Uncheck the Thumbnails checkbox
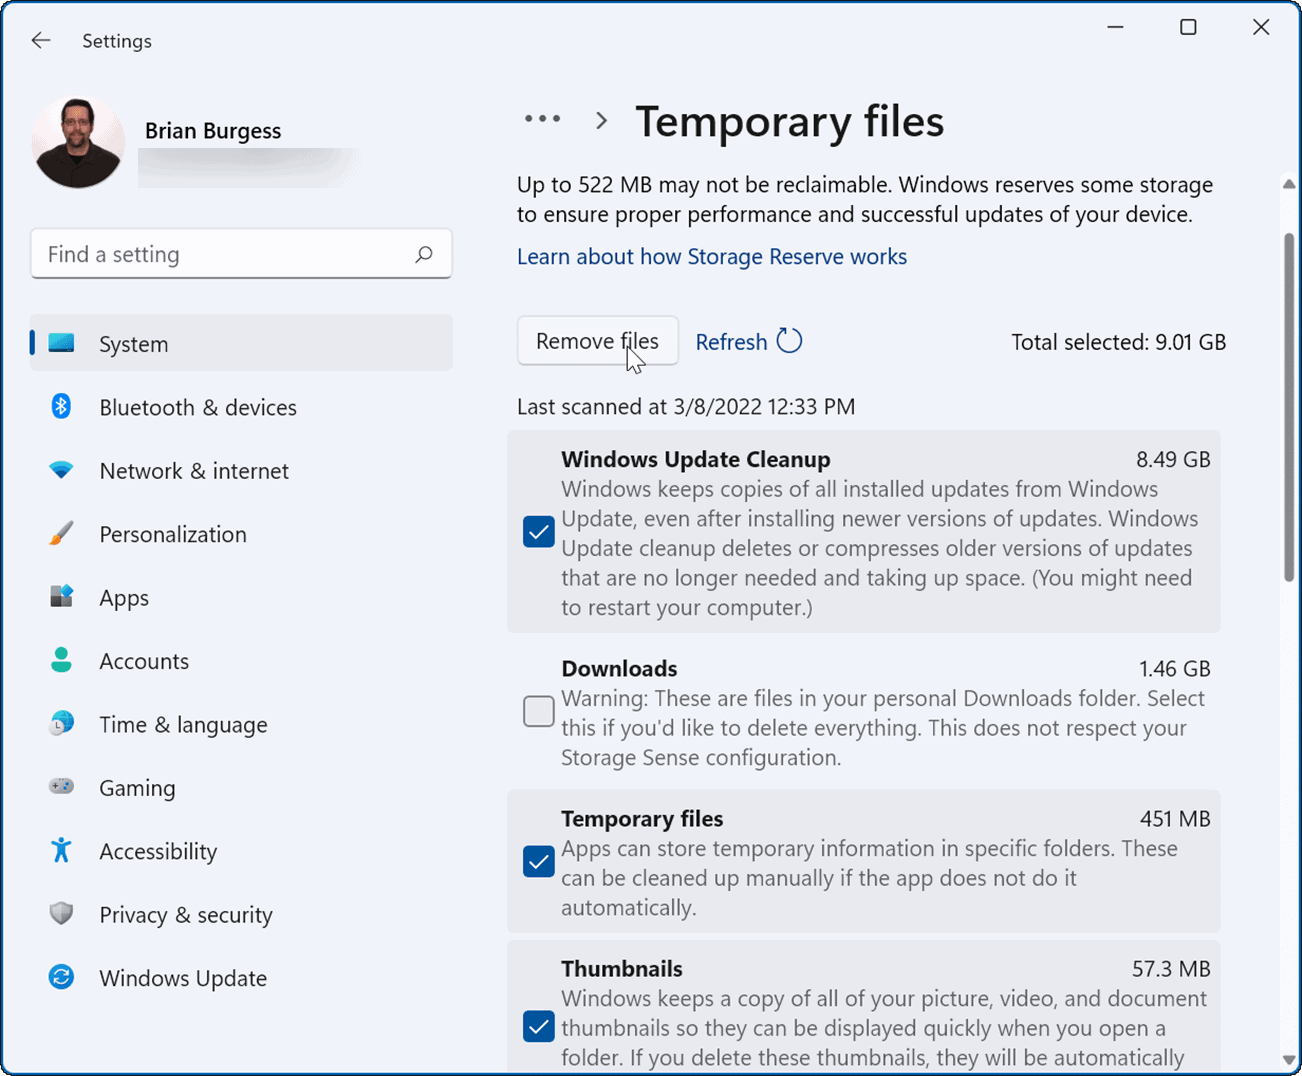This screenshot has height=1076, width=1302. (538, 1026)
